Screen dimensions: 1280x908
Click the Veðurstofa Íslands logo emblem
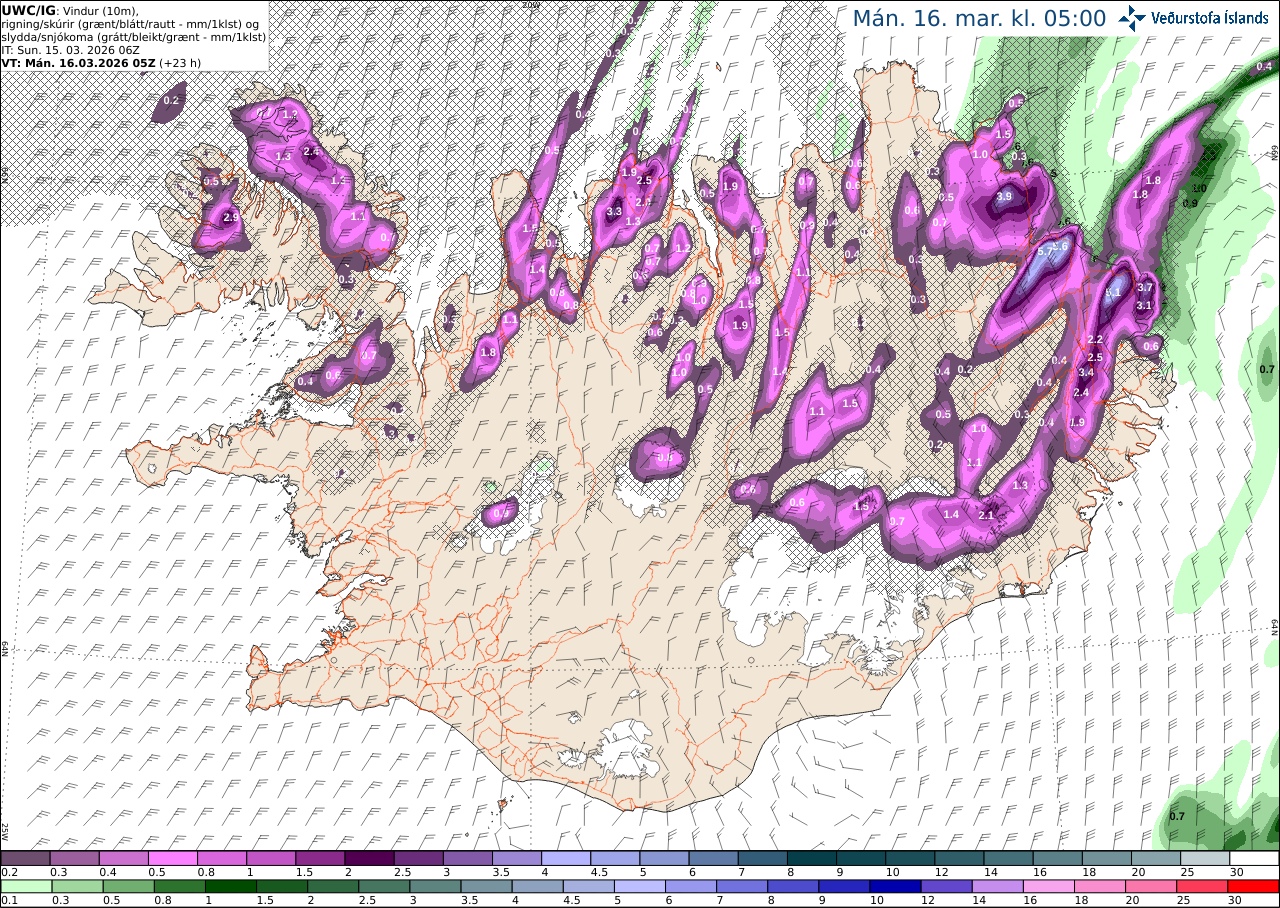coord(1131,18)
